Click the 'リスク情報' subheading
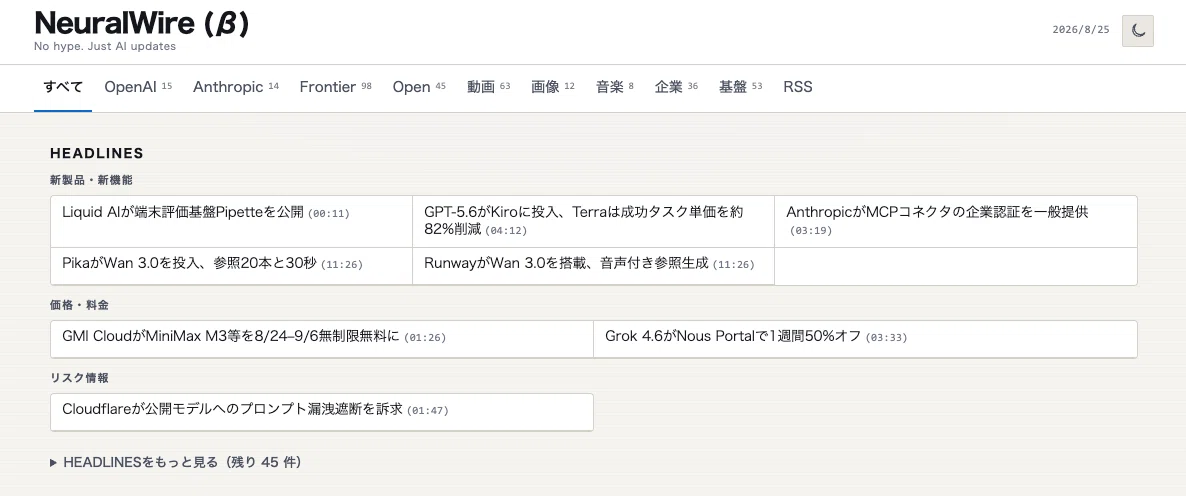This screenshot has width=1186, height=496. click(x=79, y=377)
